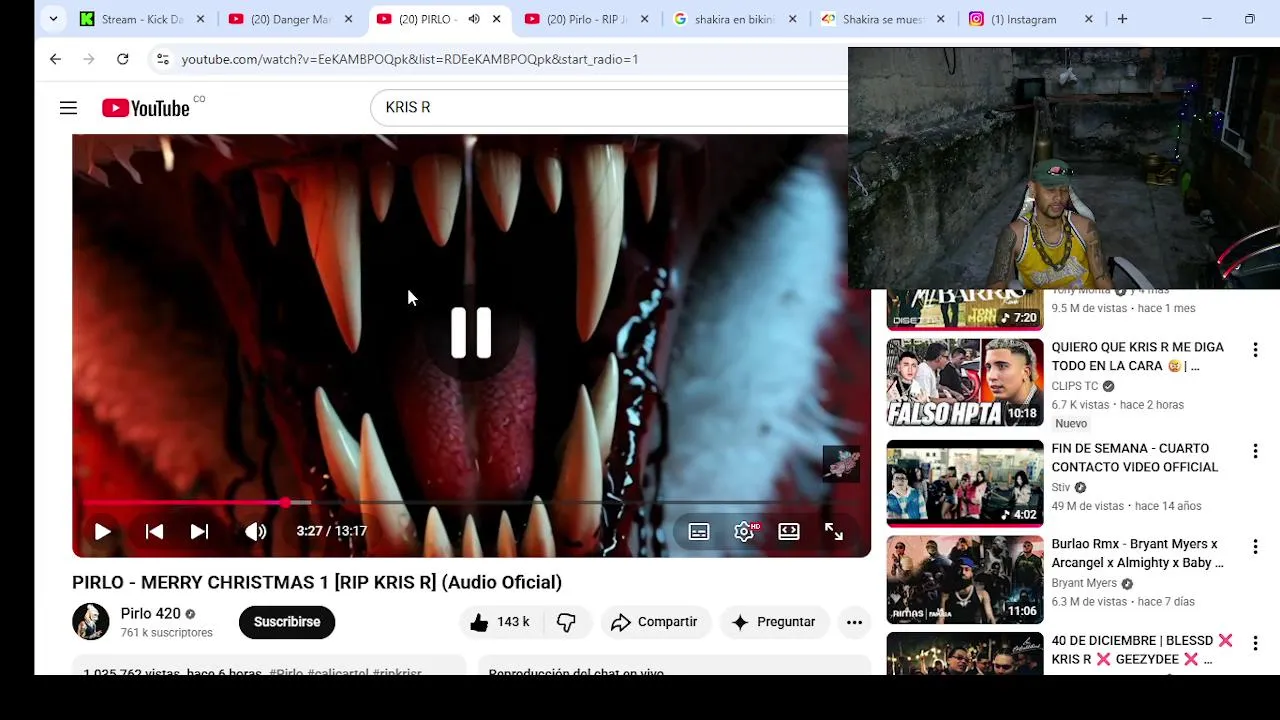Go back to the previous page

coord(55,59)
